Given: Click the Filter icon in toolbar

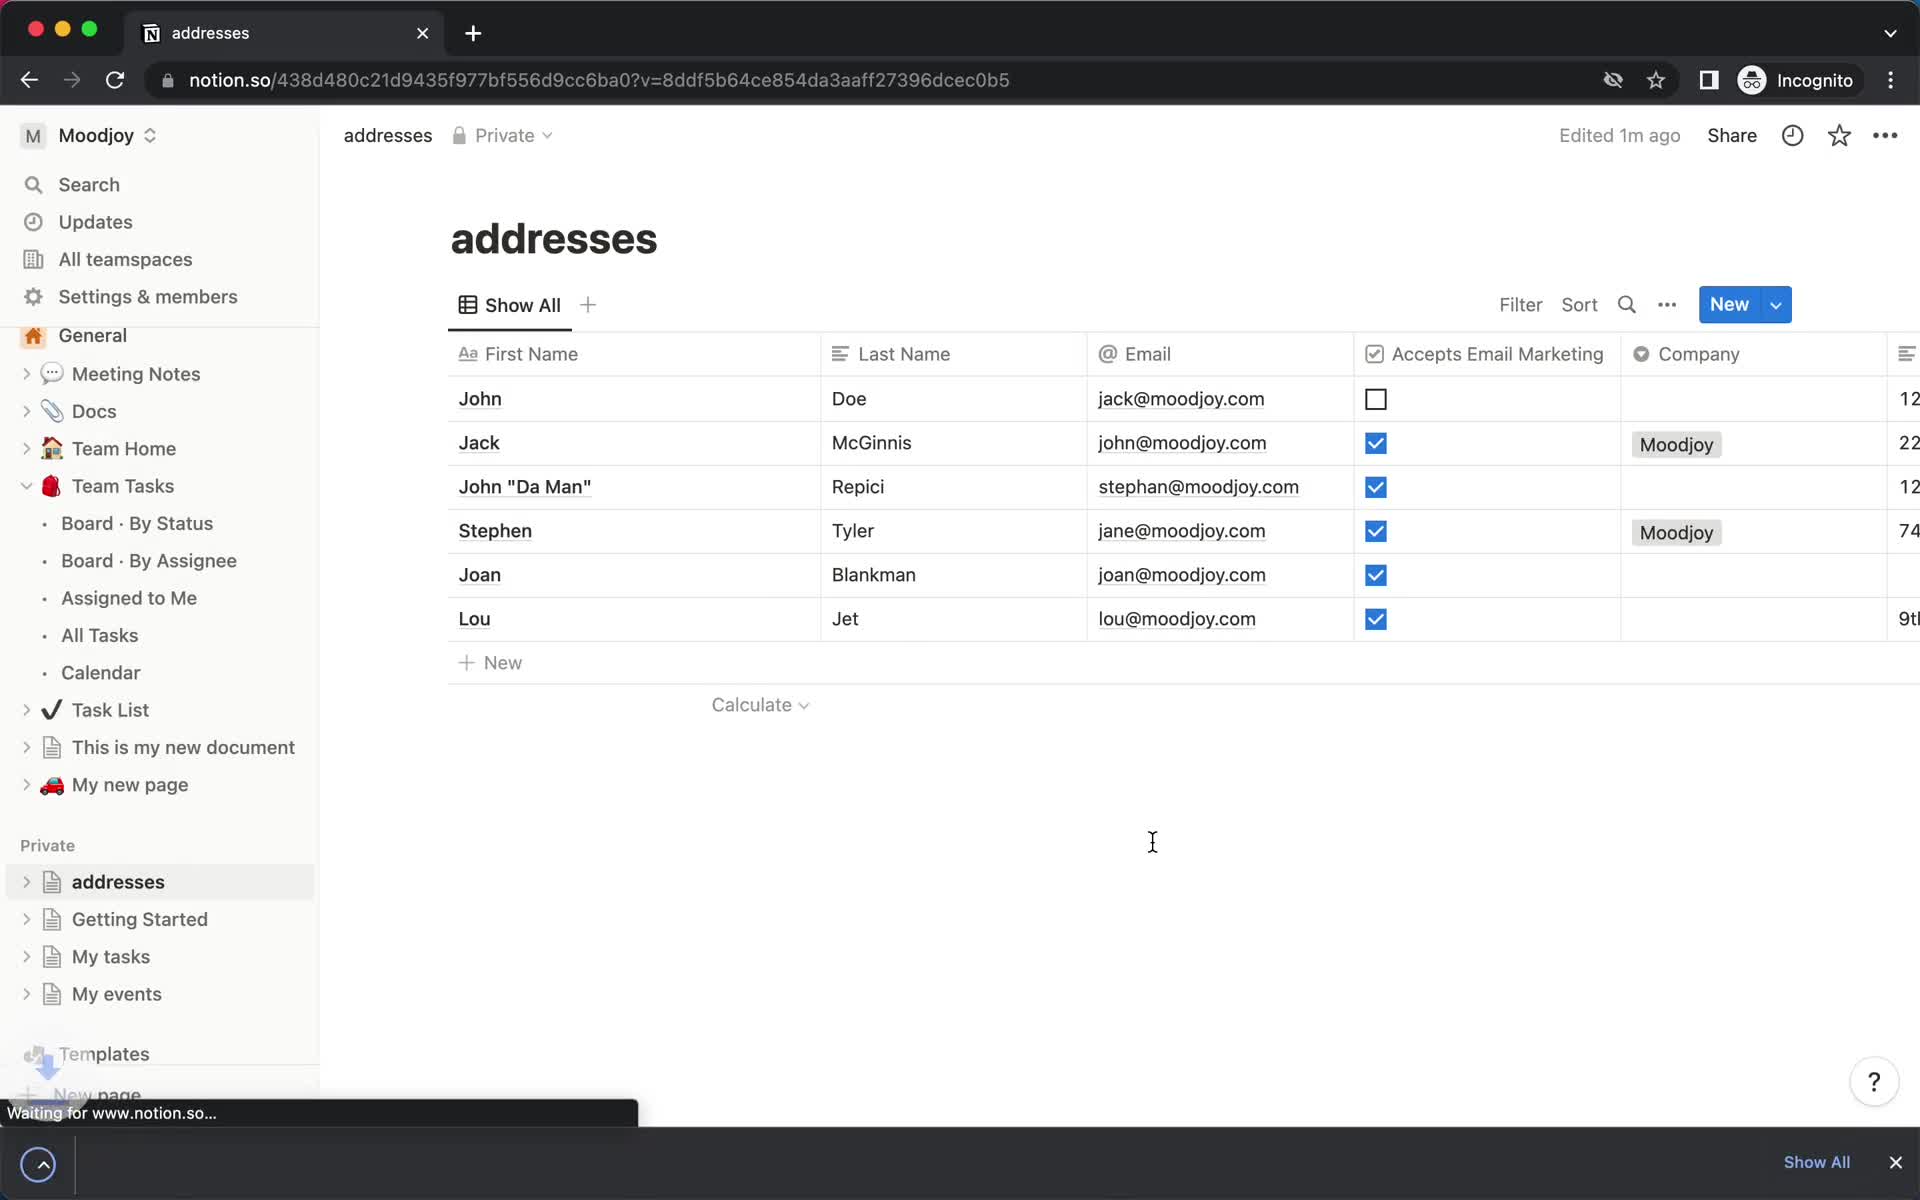Looking at the screenshot, I should [1521, 306].
